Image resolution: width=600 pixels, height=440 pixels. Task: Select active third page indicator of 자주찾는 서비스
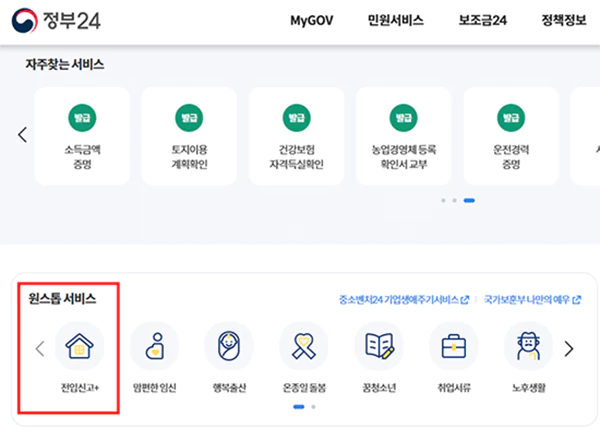[469, 200]
